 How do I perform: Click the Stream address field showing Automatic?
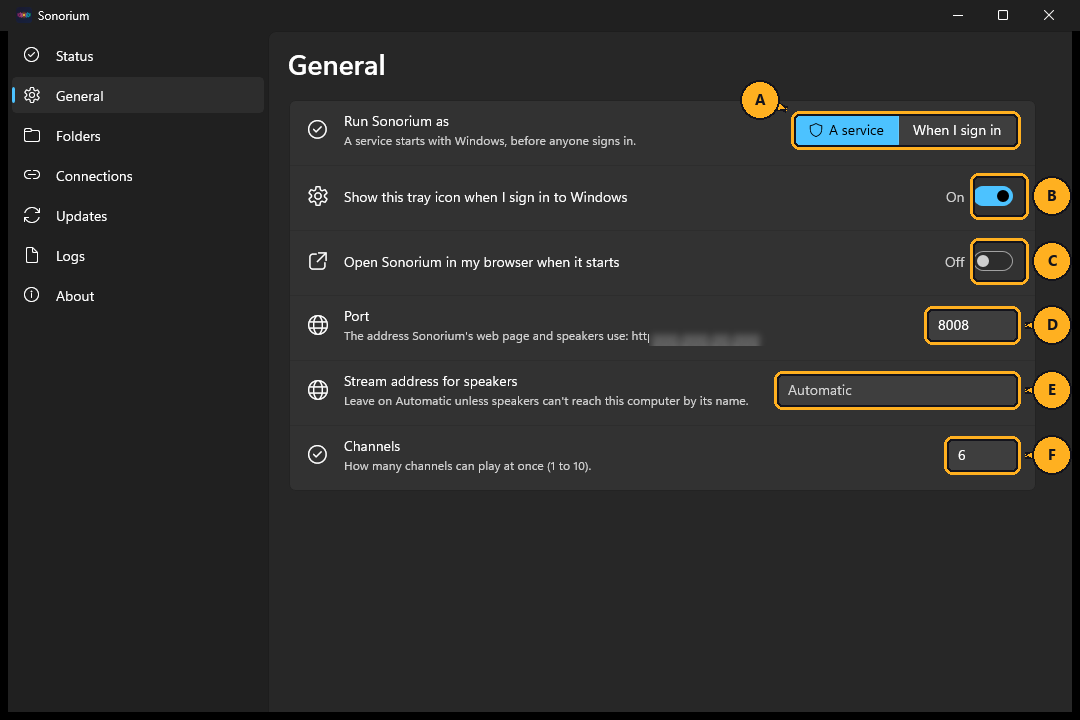[x=897, y=390]
